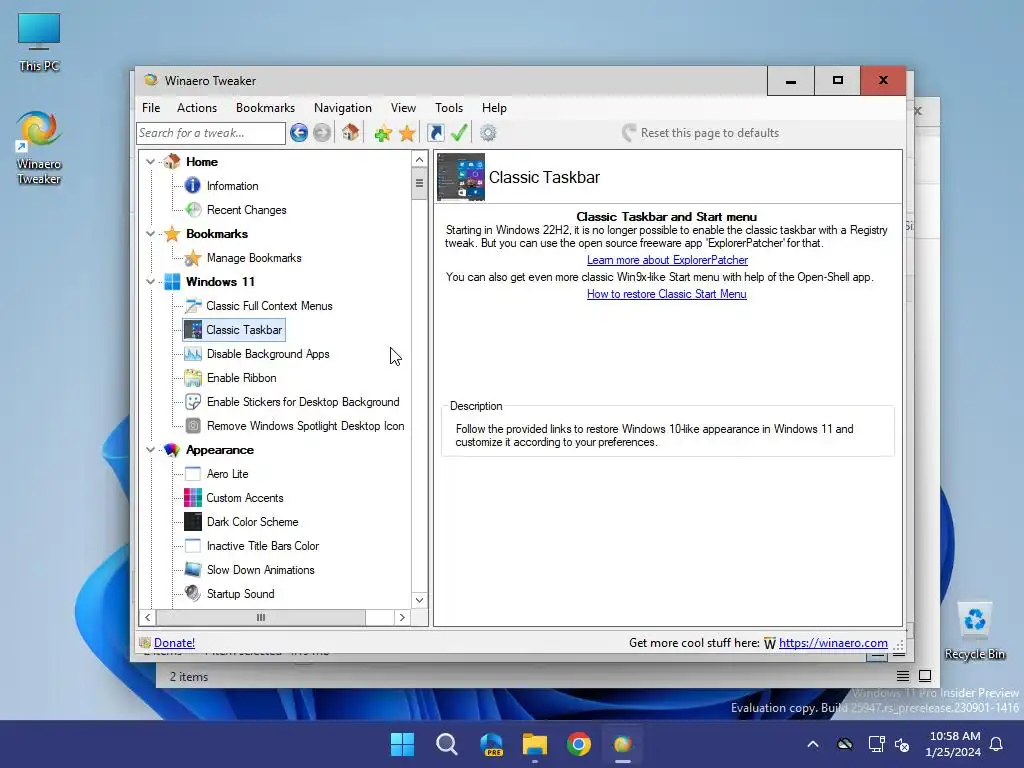This screenshot has height=768, width=1024.
Task: Launch Google Chrome from taskbar
Action: coord(579,744)
